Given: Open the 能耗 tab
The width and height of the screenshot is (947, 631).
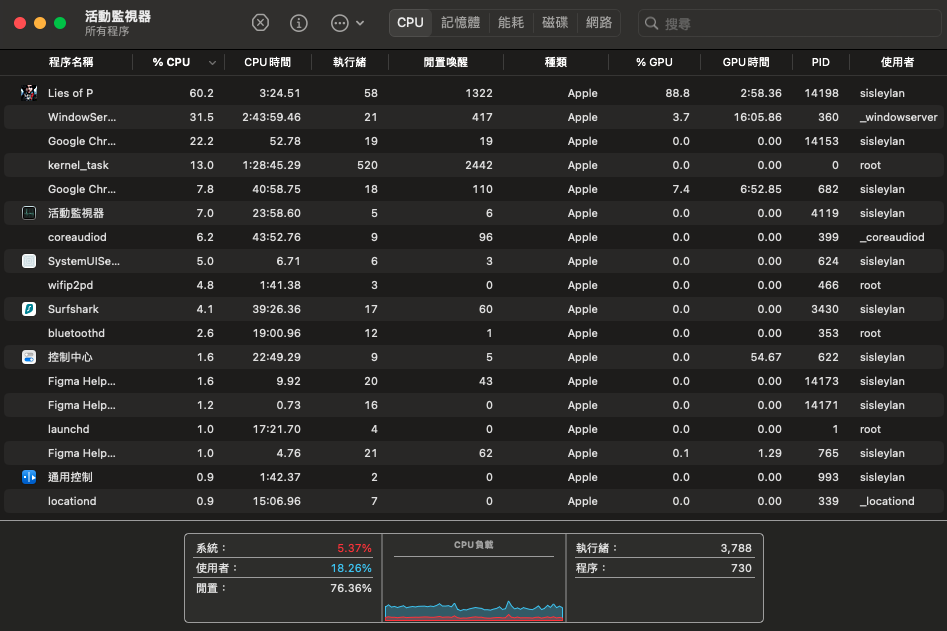Looking at the screenshot, I should point(511,23).
